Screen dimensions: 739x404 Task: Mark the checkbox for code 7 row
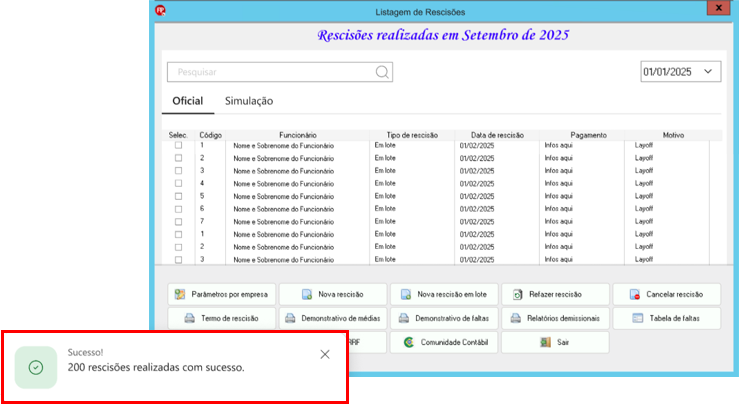[x=178, y=222]
